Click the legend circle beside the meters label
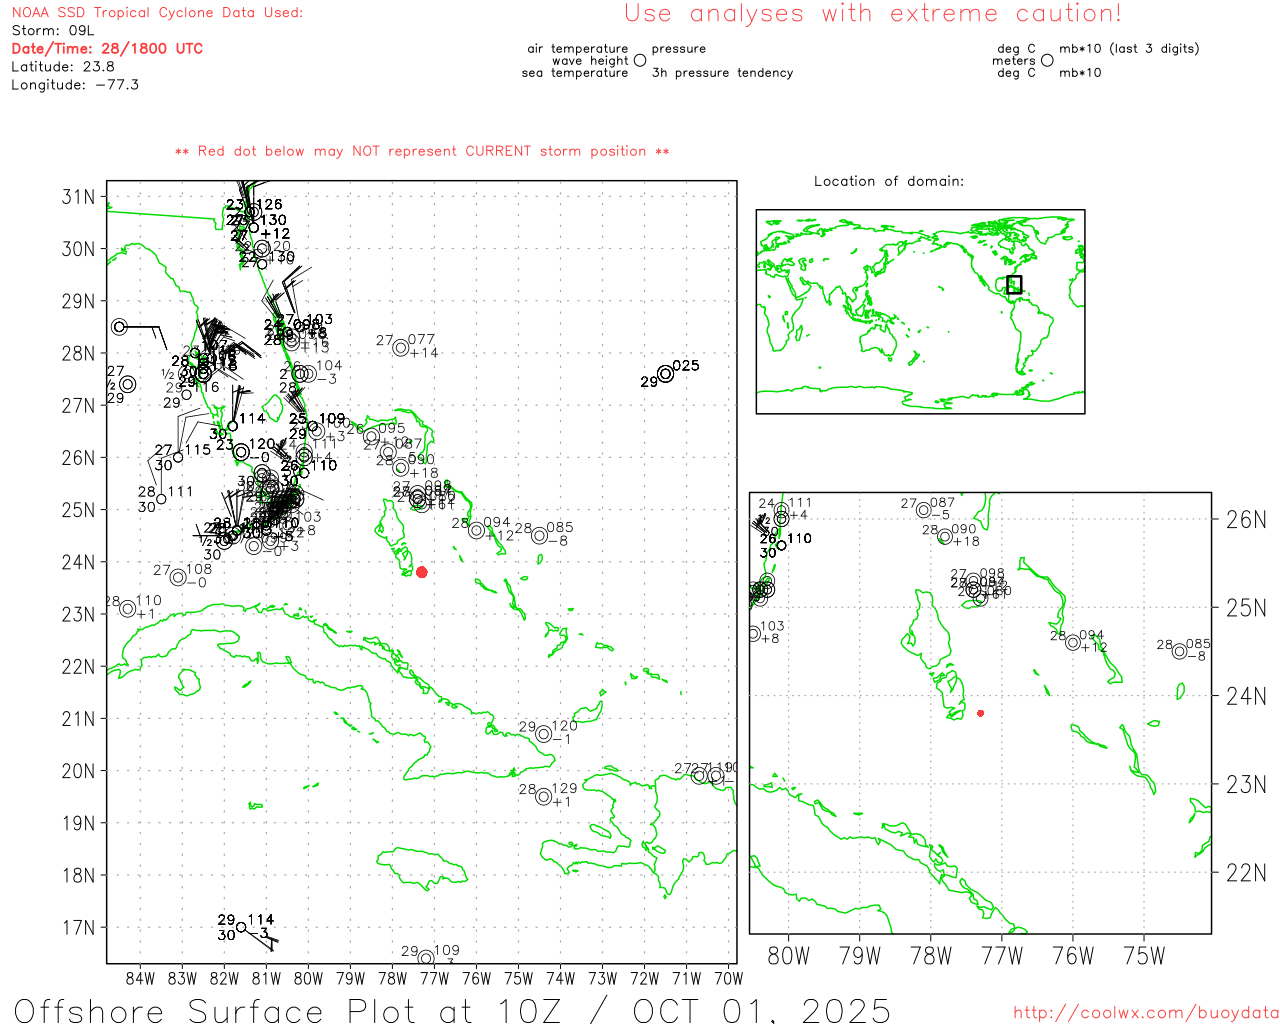The height and width of the screenshot is (1024, 1280). (1047, 60)
